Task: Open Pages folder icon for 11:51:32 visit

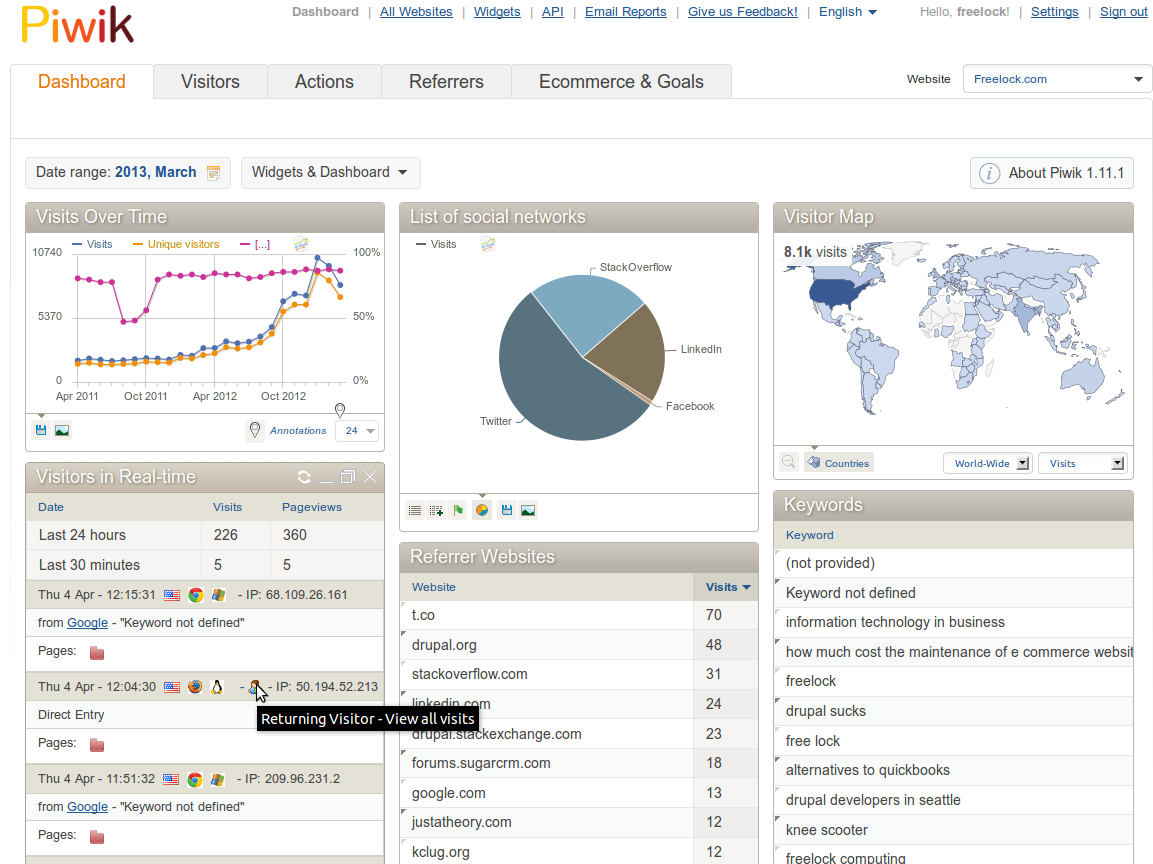Action: coord(97,837)
